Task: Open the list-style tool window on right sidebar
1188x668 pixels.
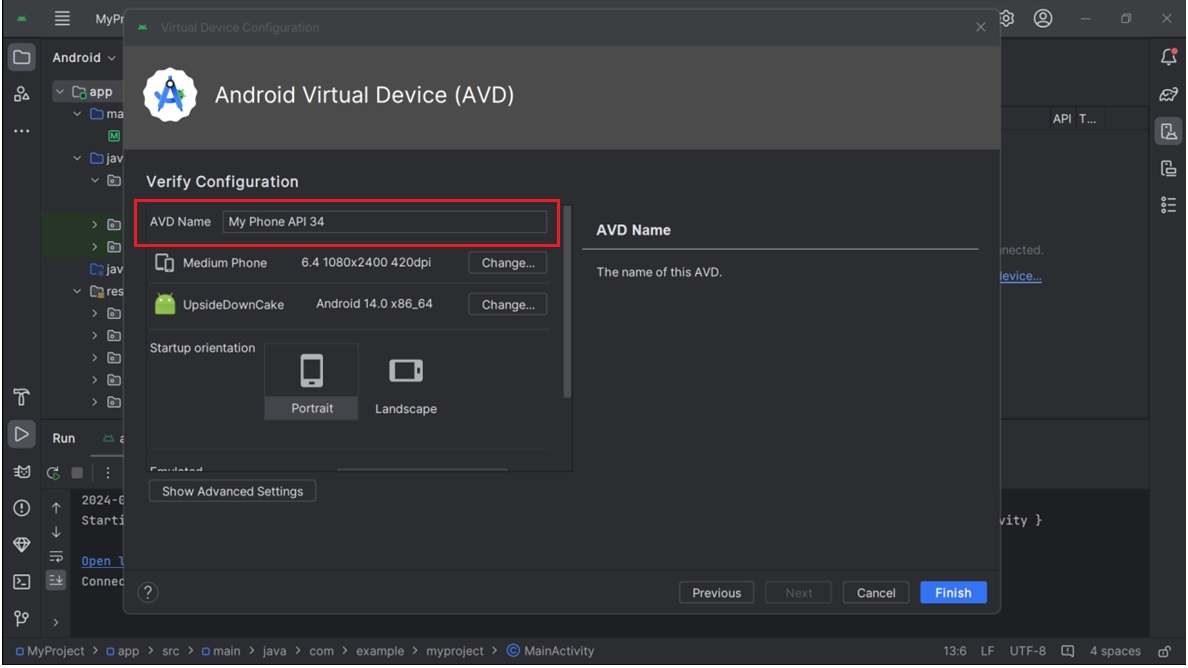Action: 1168,204
